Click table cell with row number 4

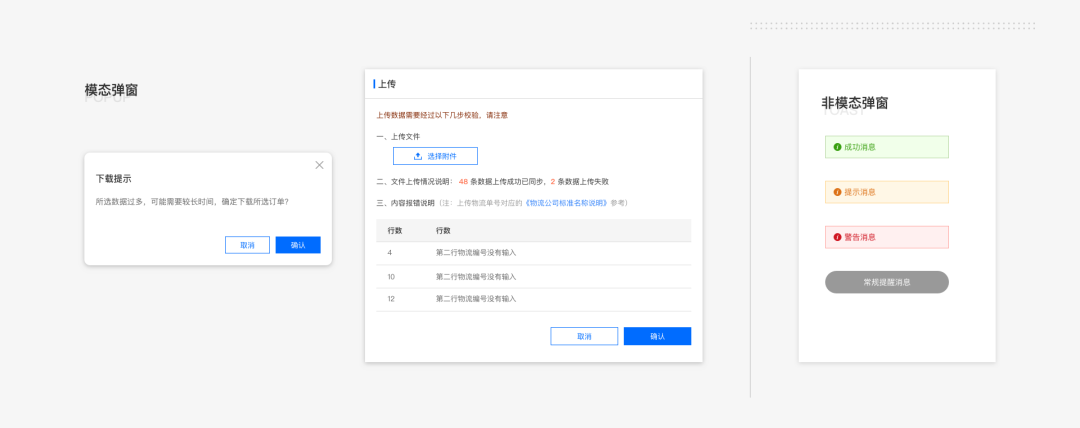point(390,253)
